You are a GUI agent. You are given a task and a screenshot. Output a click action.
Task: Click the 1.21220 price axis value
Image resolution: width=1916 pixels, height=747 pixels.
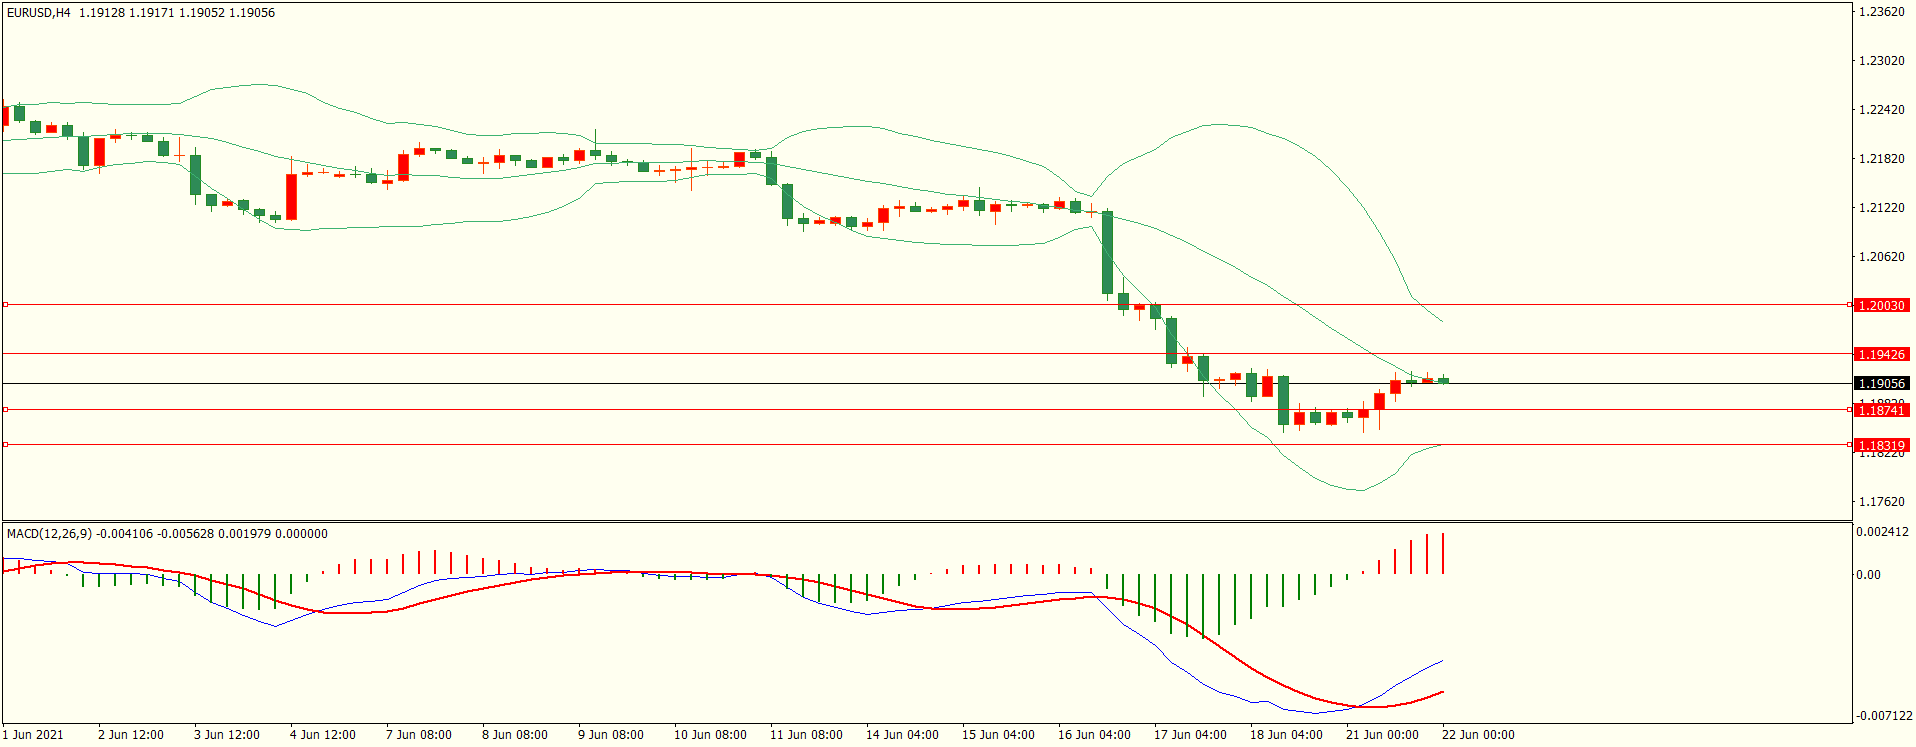pos(1881,208)
